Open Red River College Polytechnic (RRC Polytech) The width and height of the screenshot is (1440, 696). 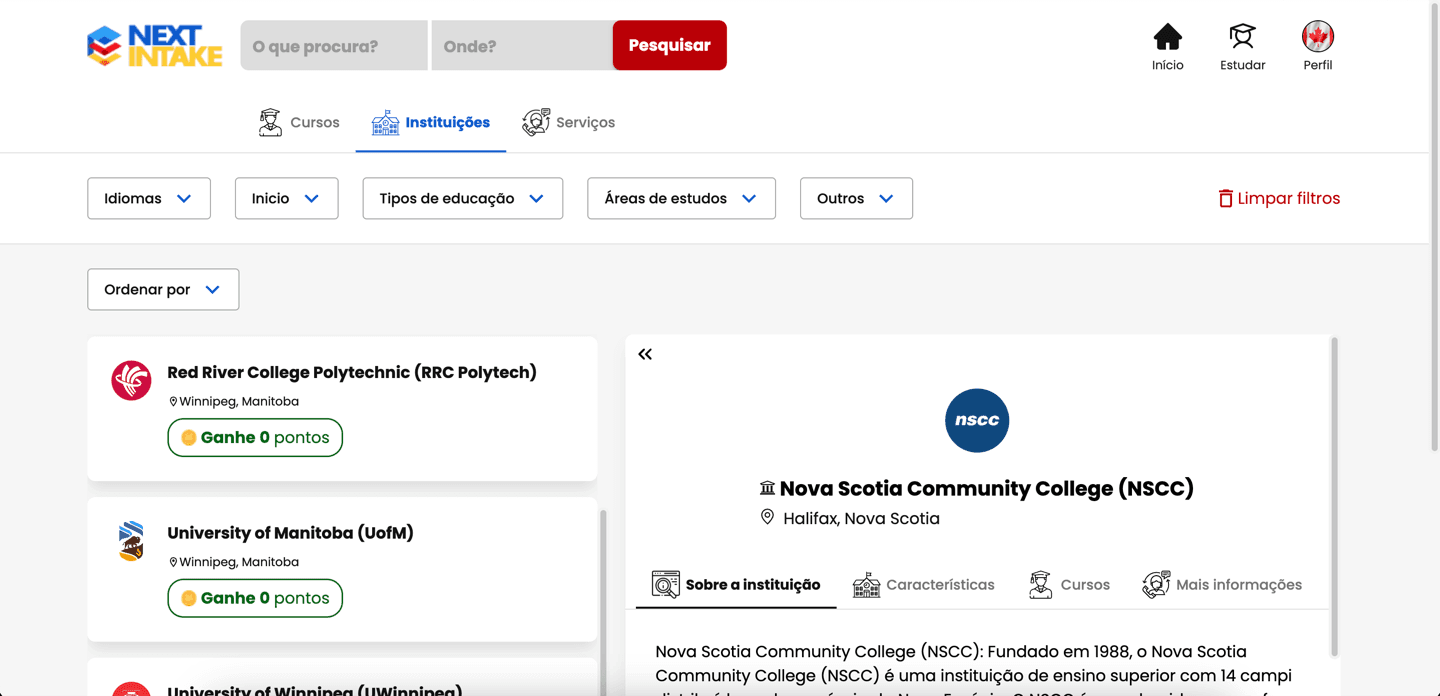tap(352, 372)
